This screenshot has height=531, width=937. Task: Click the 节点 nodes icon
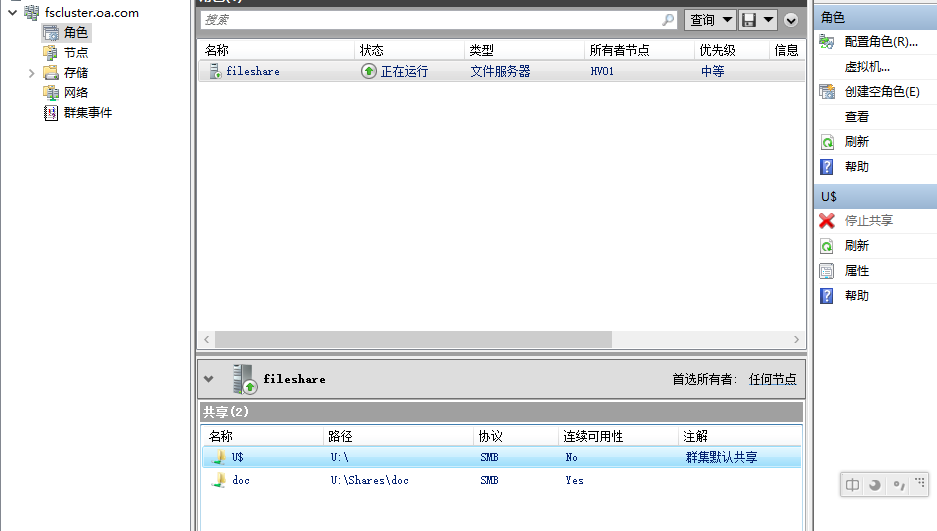click(x=51, y=53)
